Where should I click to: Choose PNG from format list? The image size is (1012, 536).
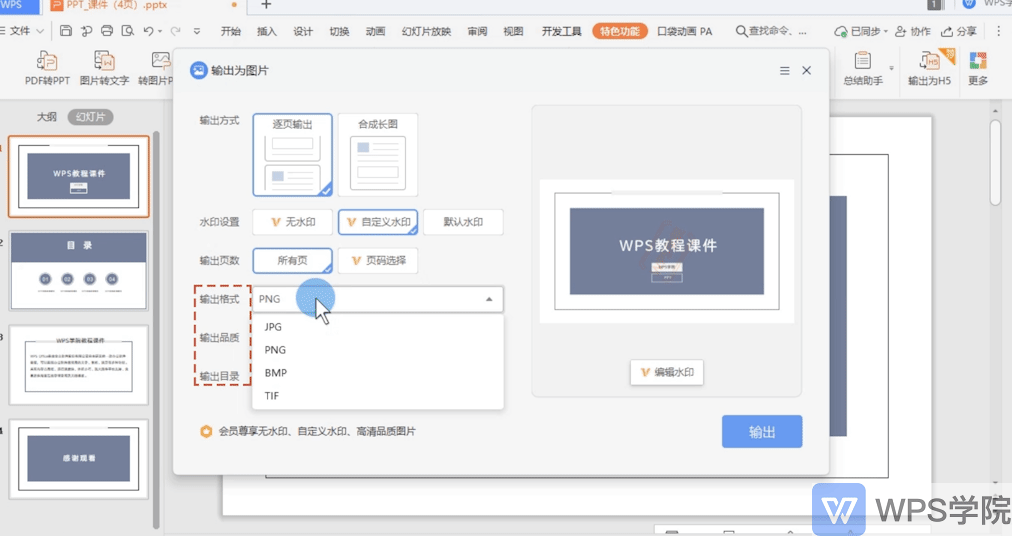click(378, 349)
